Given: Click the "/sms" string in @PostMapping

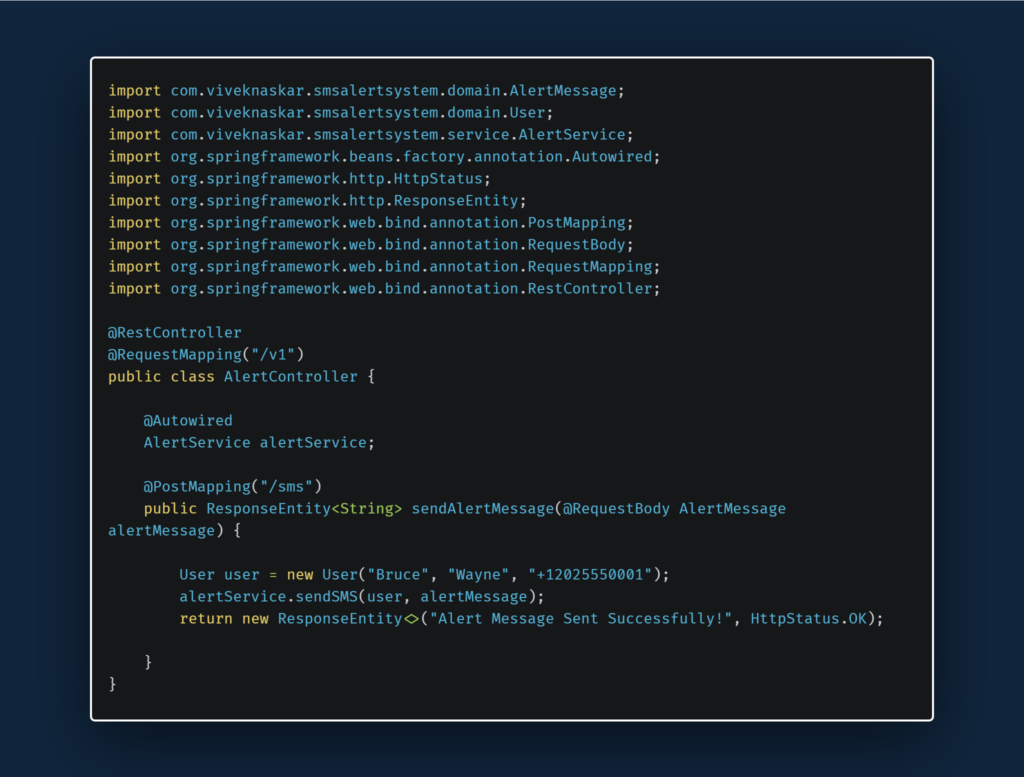Looking at the screenshot, I should point(286,486).
